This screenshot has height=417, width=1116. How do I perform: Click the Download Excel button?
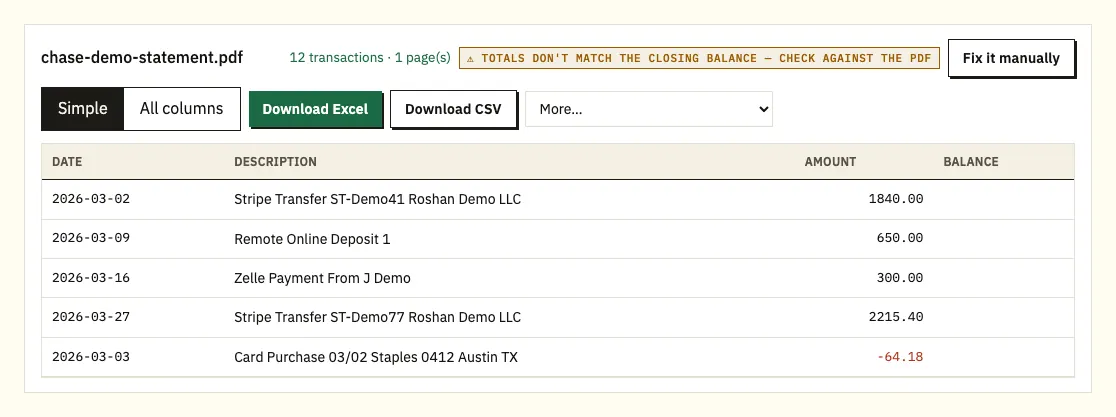pos(315,109)
